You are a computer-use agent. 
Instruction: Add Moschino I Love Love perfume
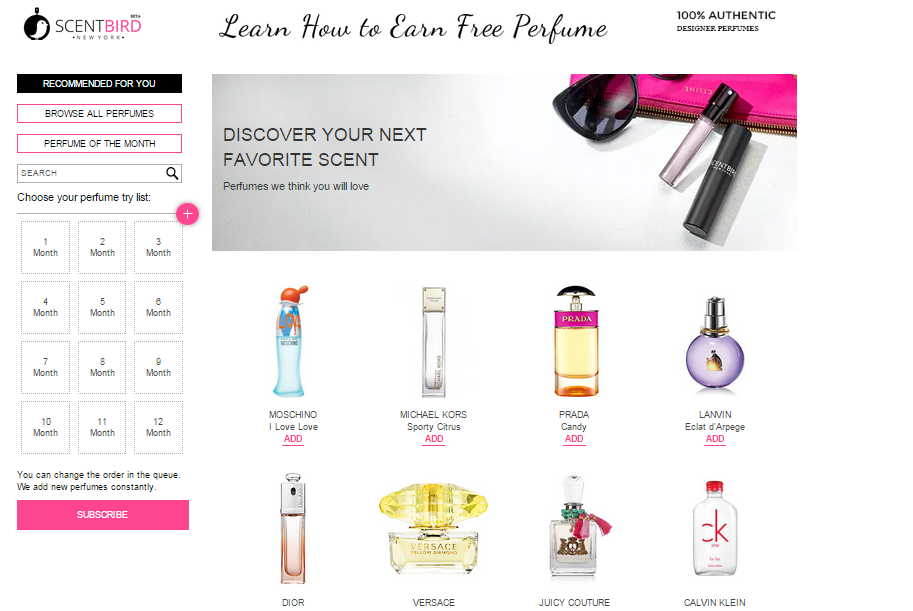293,439
